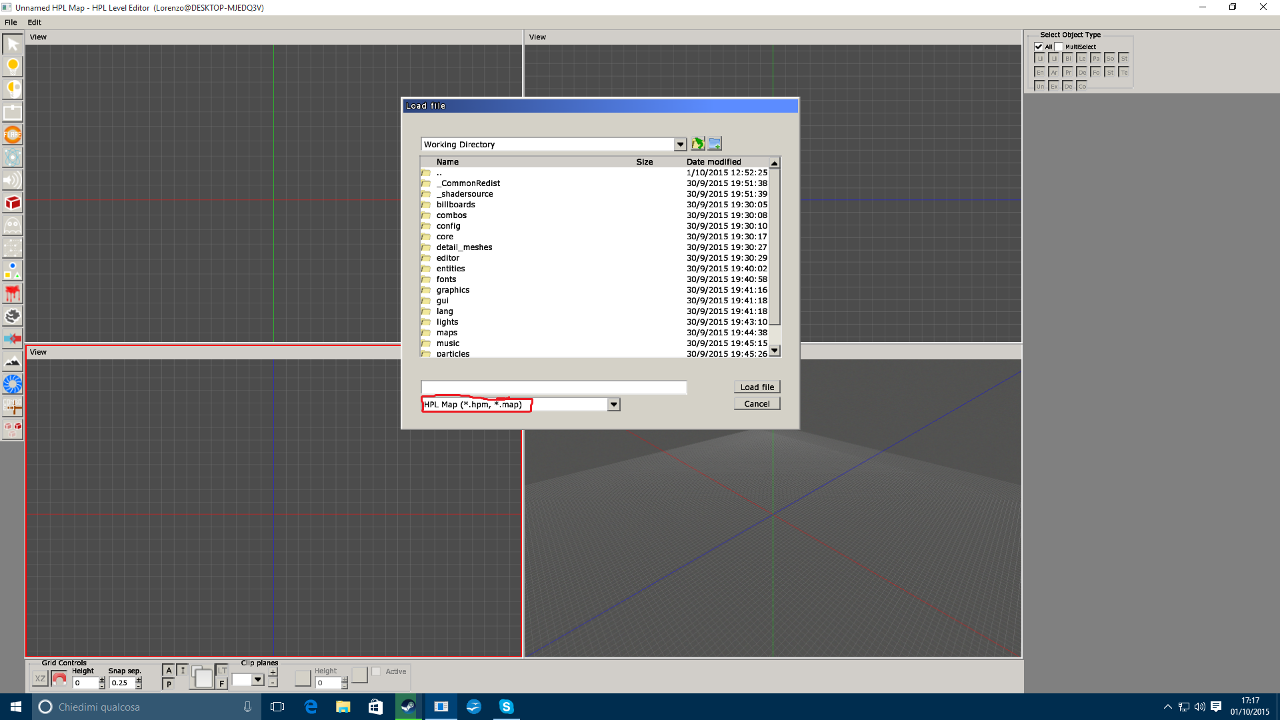Select the maps folder in the list
This screenshot has height=720, width=1280.
pos(447,333)
